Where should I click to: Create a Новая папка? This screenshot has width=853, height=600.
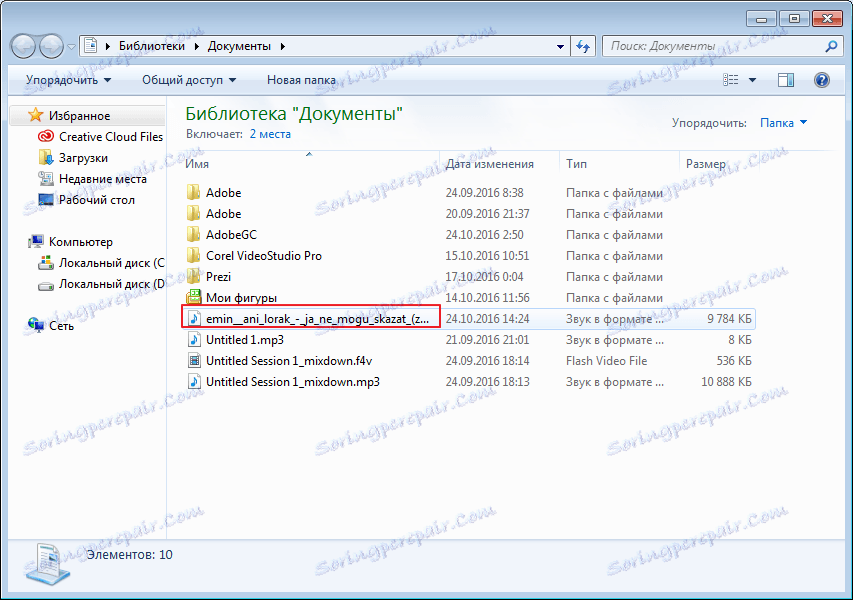(x=301, y=80)
